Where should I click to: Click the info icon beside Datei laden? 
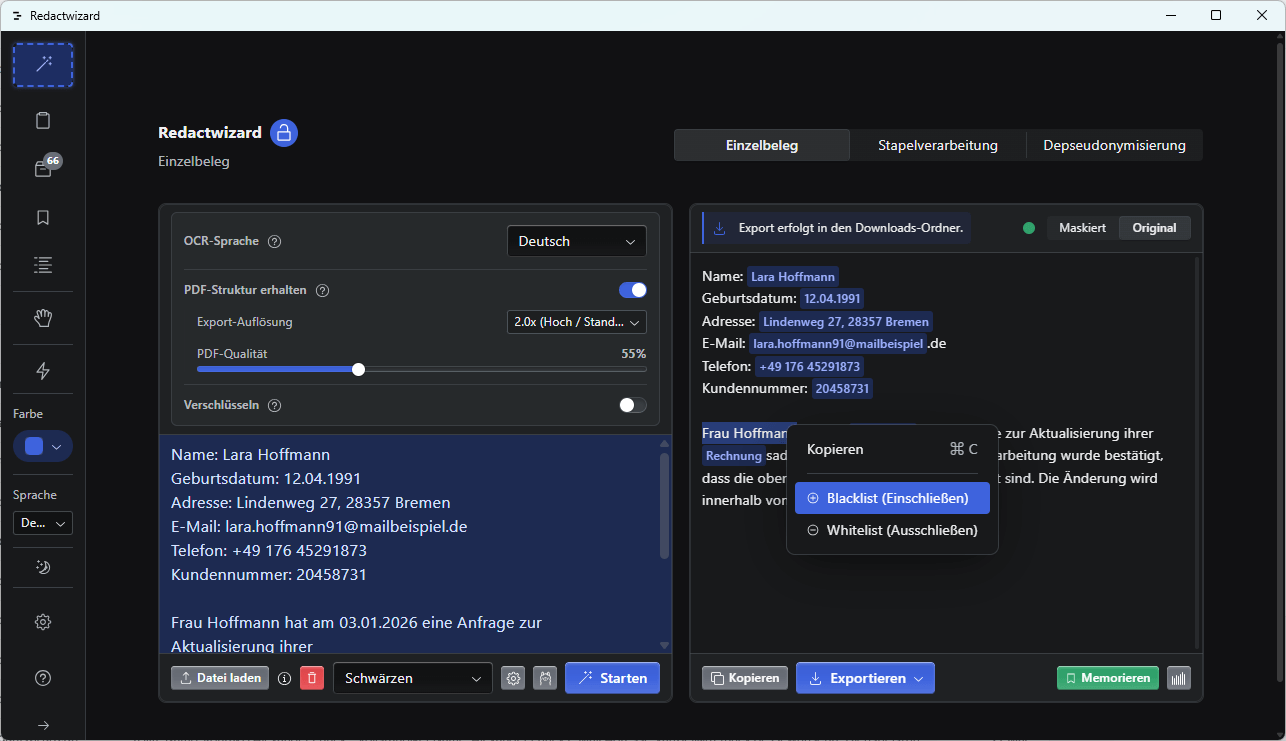pyautogui.click(x=284, y=678)
